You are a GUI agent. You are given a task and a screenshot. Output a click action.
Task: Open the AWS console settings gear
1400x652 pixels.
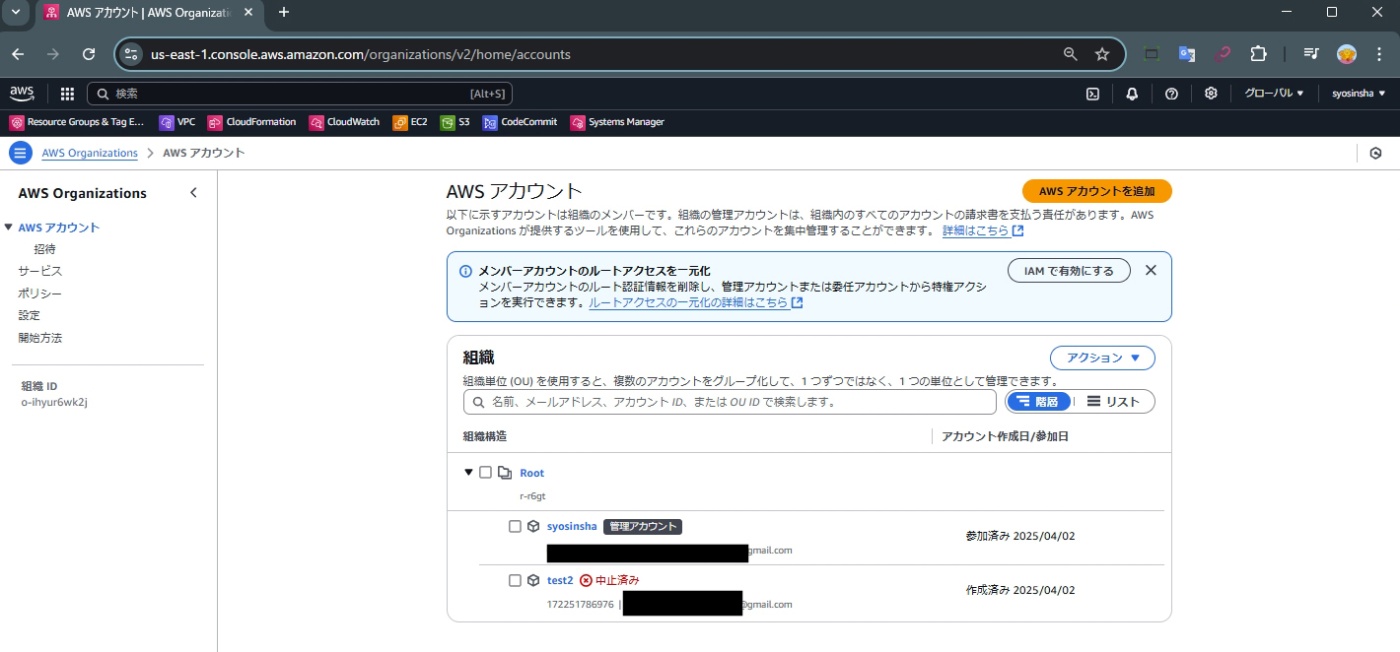[1210, 94]
